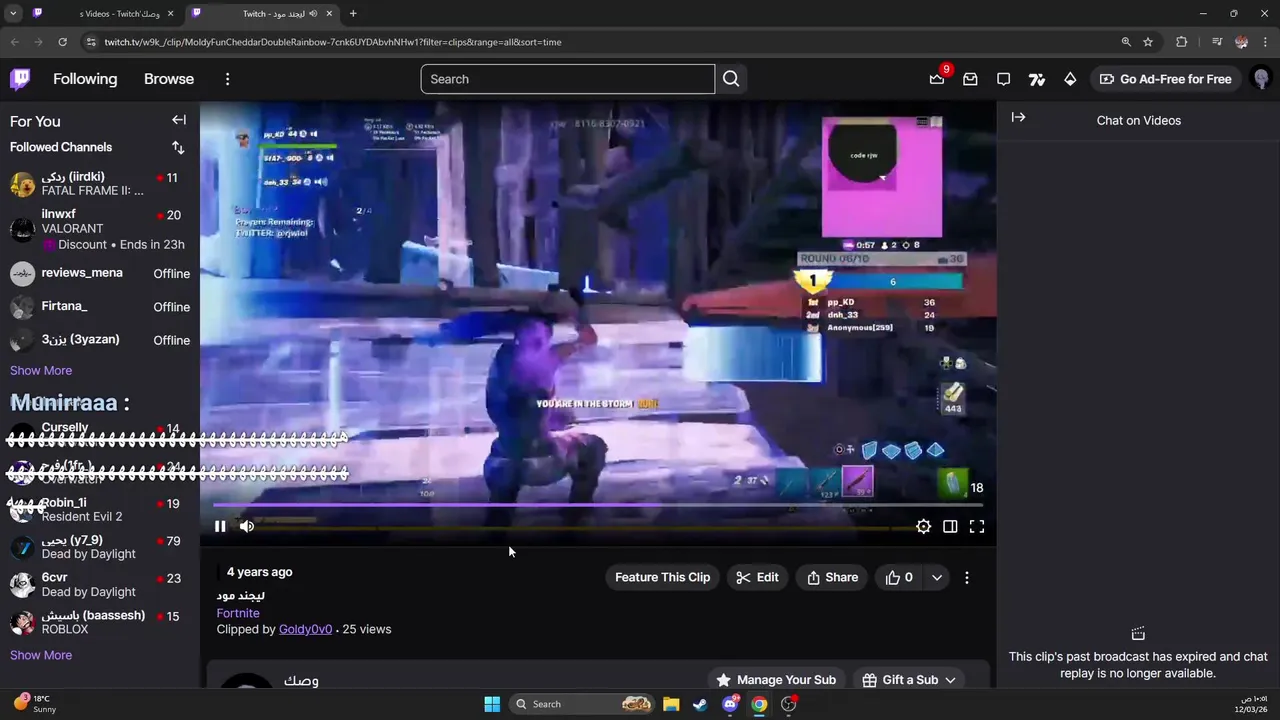Click Go Ad-Free for Free button
The image size is (1280, 720).
1165,79
